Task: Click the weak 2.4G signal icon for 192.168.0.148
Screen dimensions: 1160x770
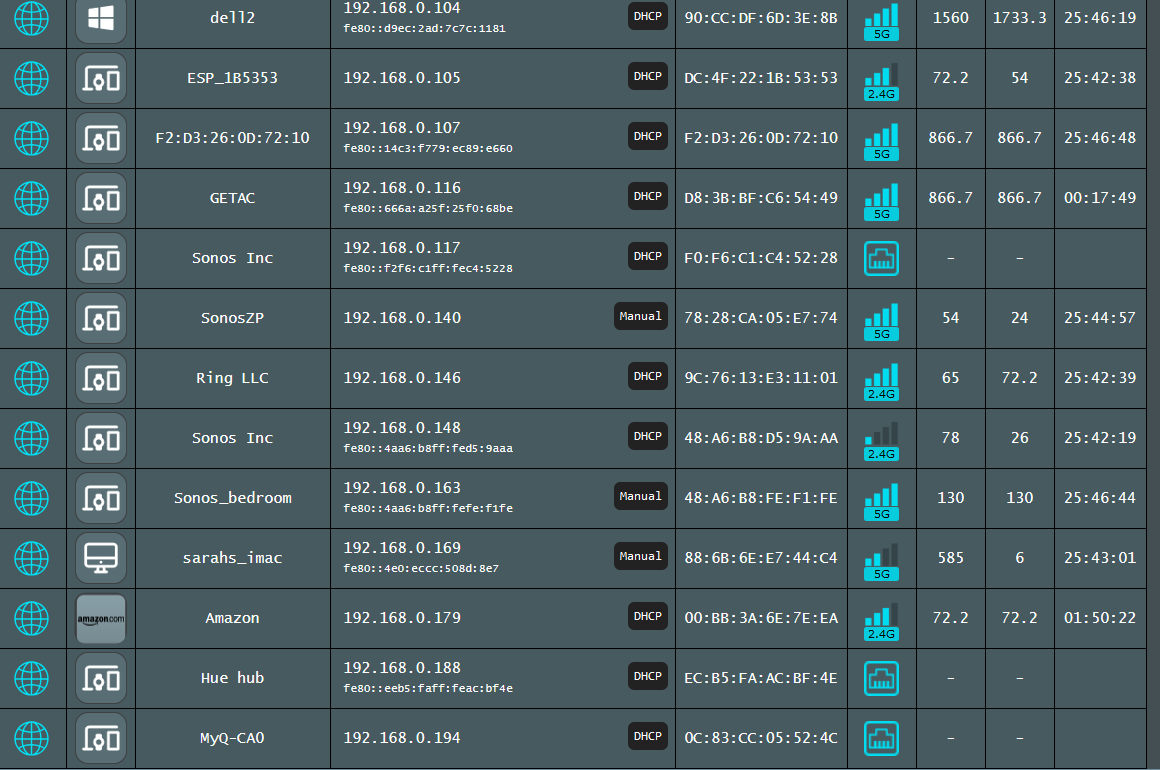Action: pyautogui.click(x=882, y=441)
